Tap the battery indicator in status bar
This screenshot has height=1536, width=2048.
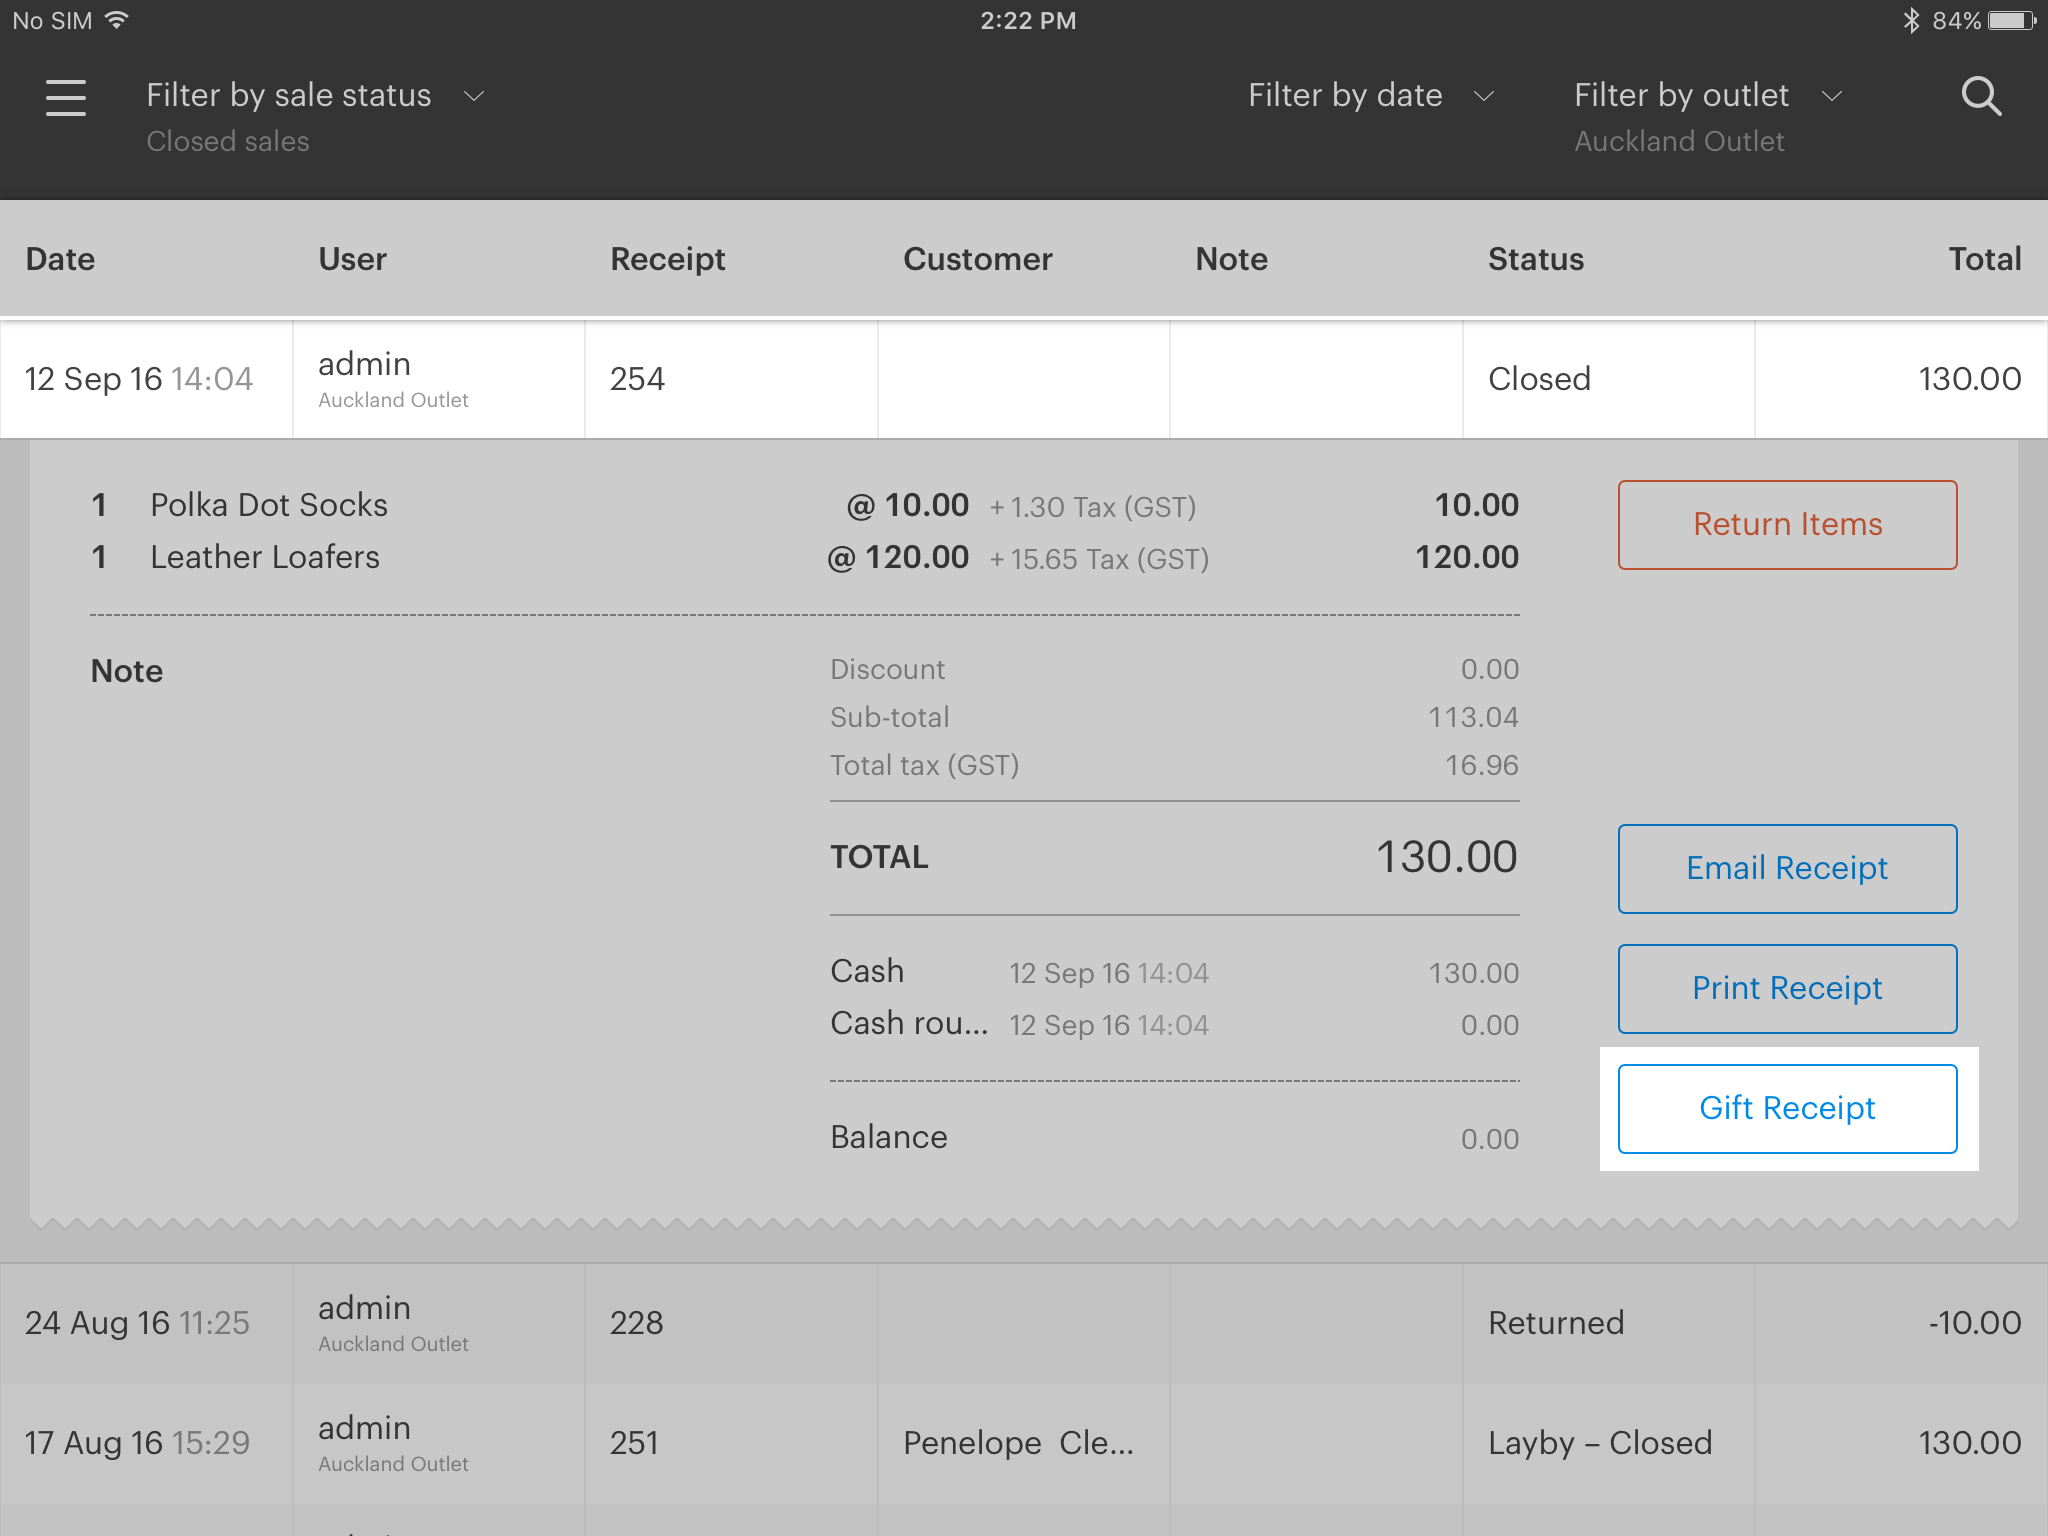pyautogui.click(x=2011, y=21)
